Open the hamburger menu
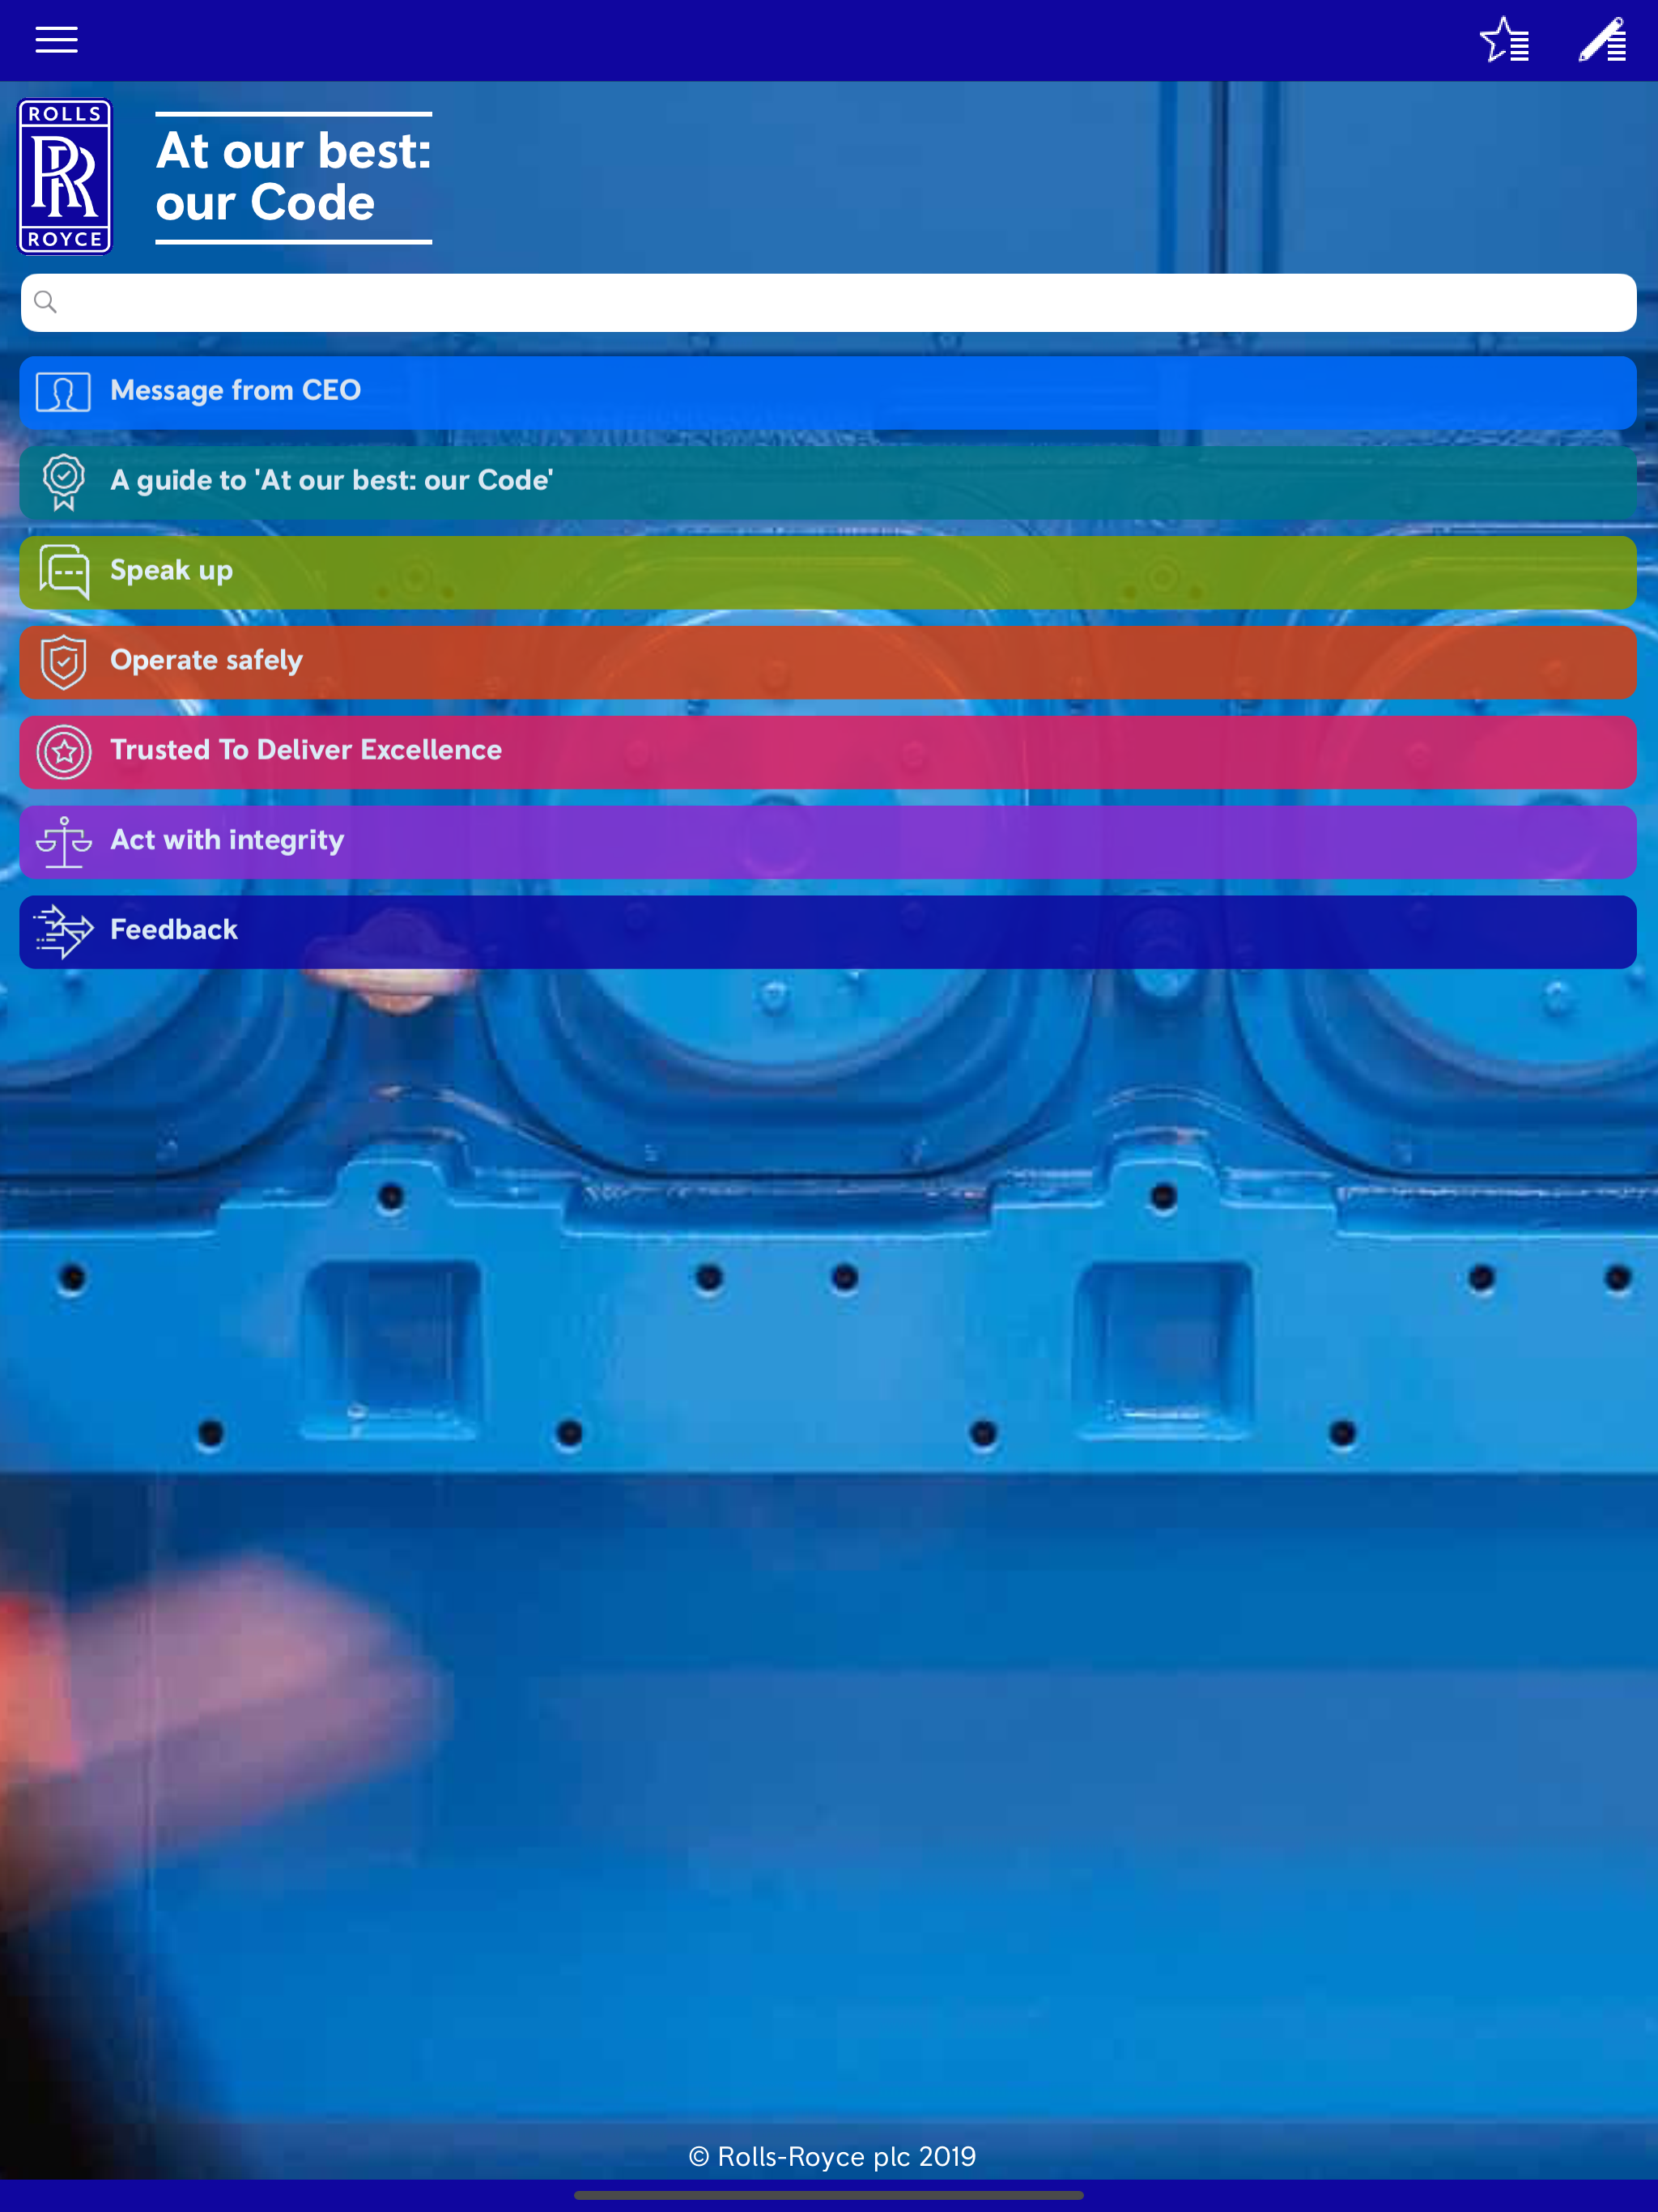Screen dimensions: 1658x2212 [56, 40]
